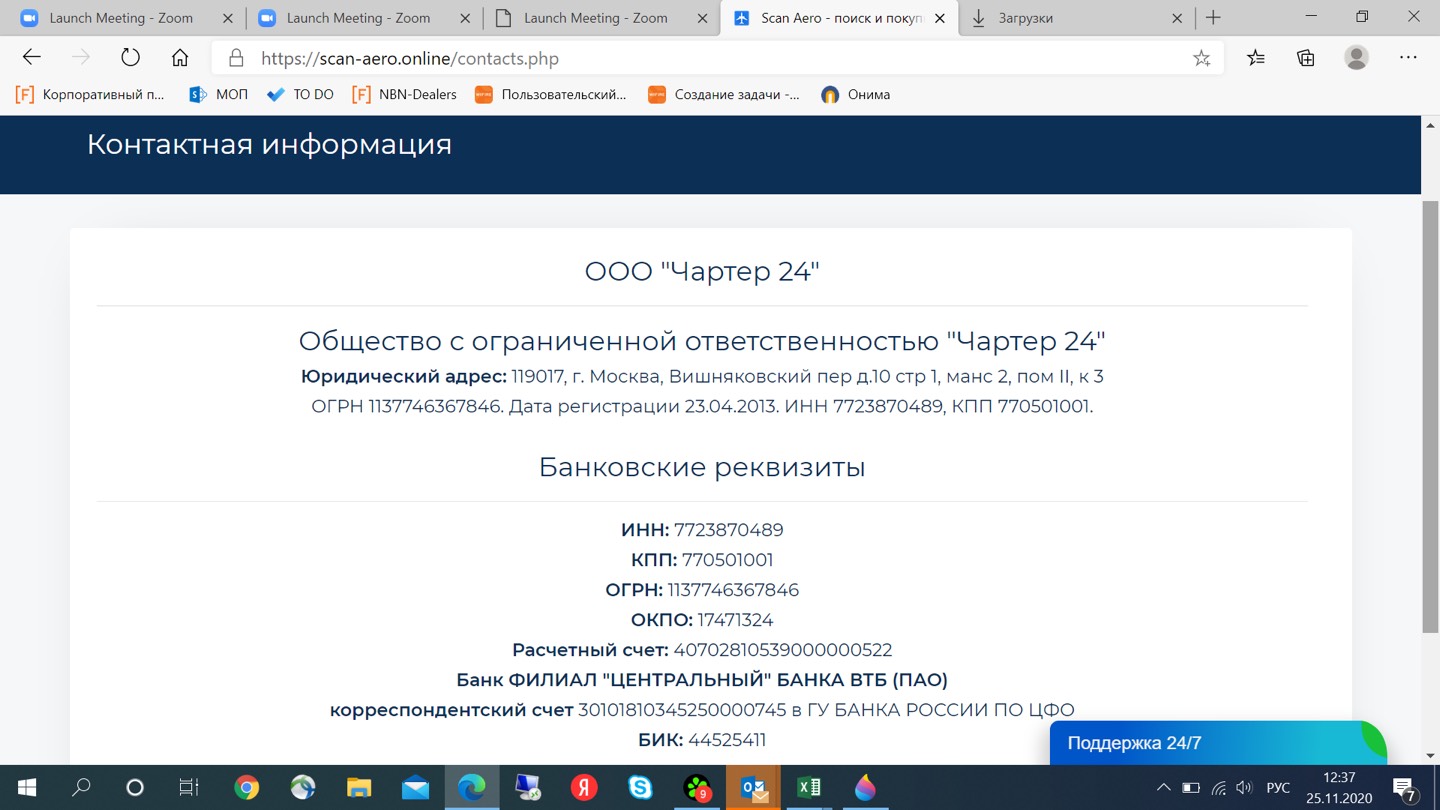1440x810 pixels.
Task: Open the Favorites list icon
Action: point(1256,58)
